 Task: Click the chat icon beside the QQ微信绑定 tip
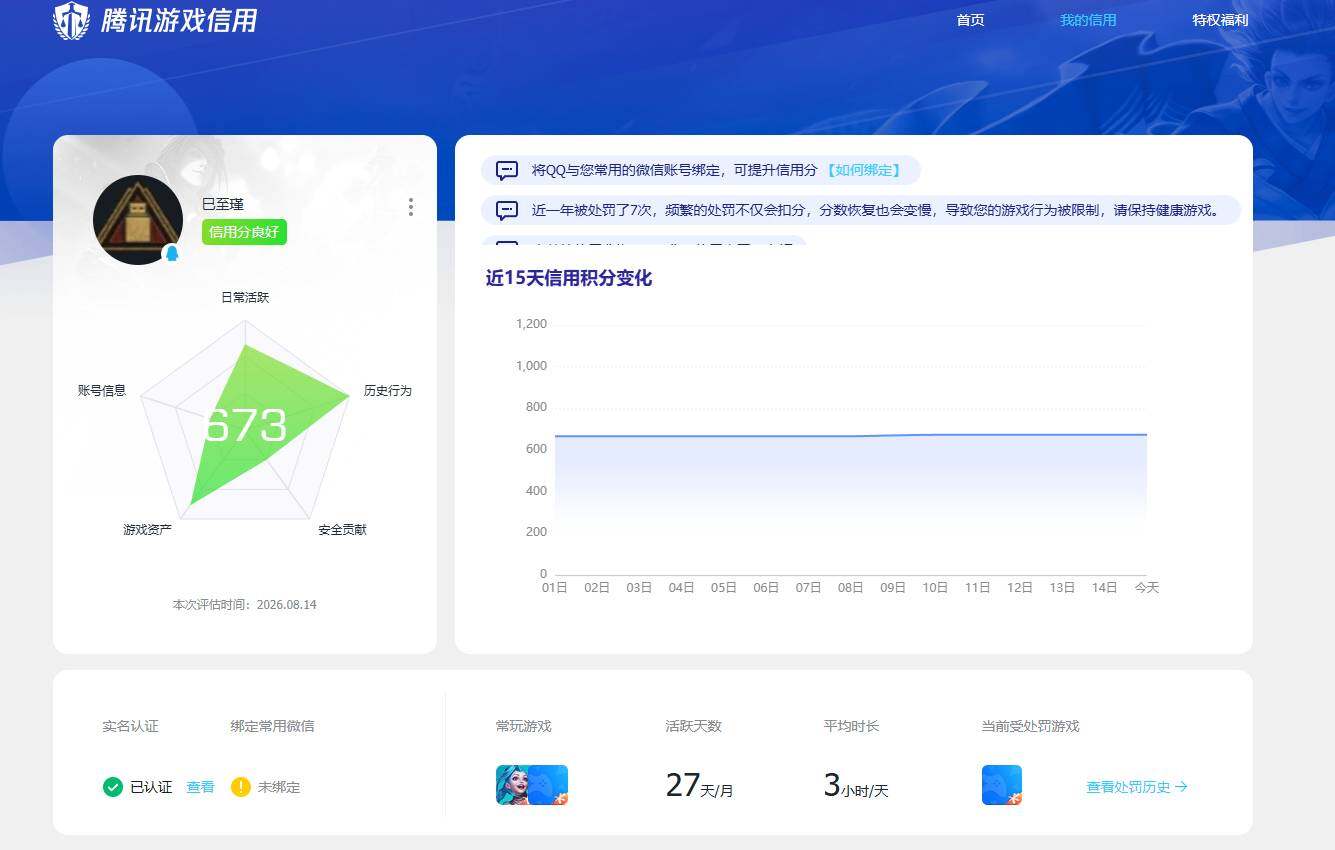click(507, 171)
